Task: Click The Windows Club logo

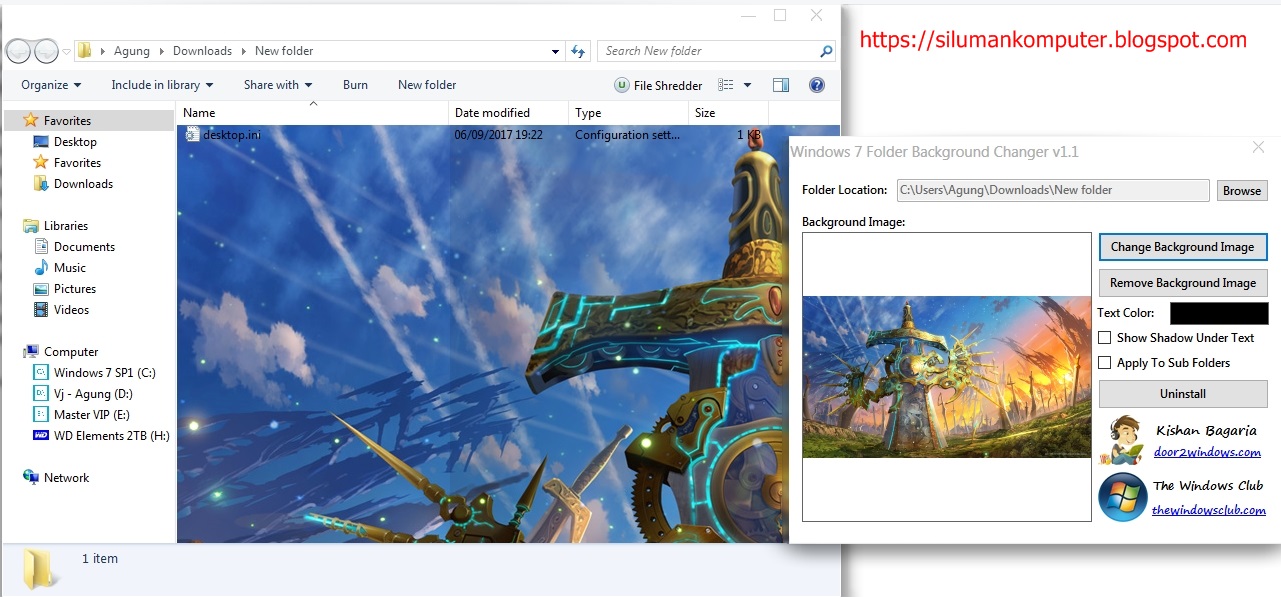Action: pos(1122,497)
